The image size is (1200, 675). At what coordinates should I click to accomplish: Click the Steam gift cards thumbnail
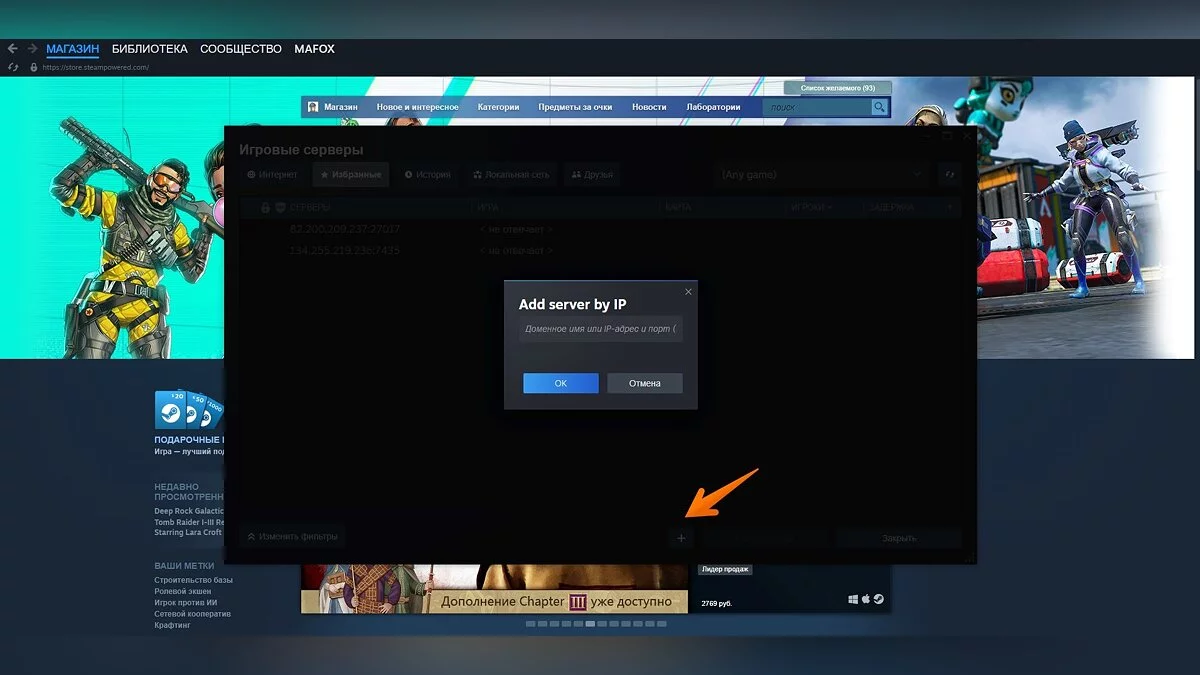coord(189,410)
